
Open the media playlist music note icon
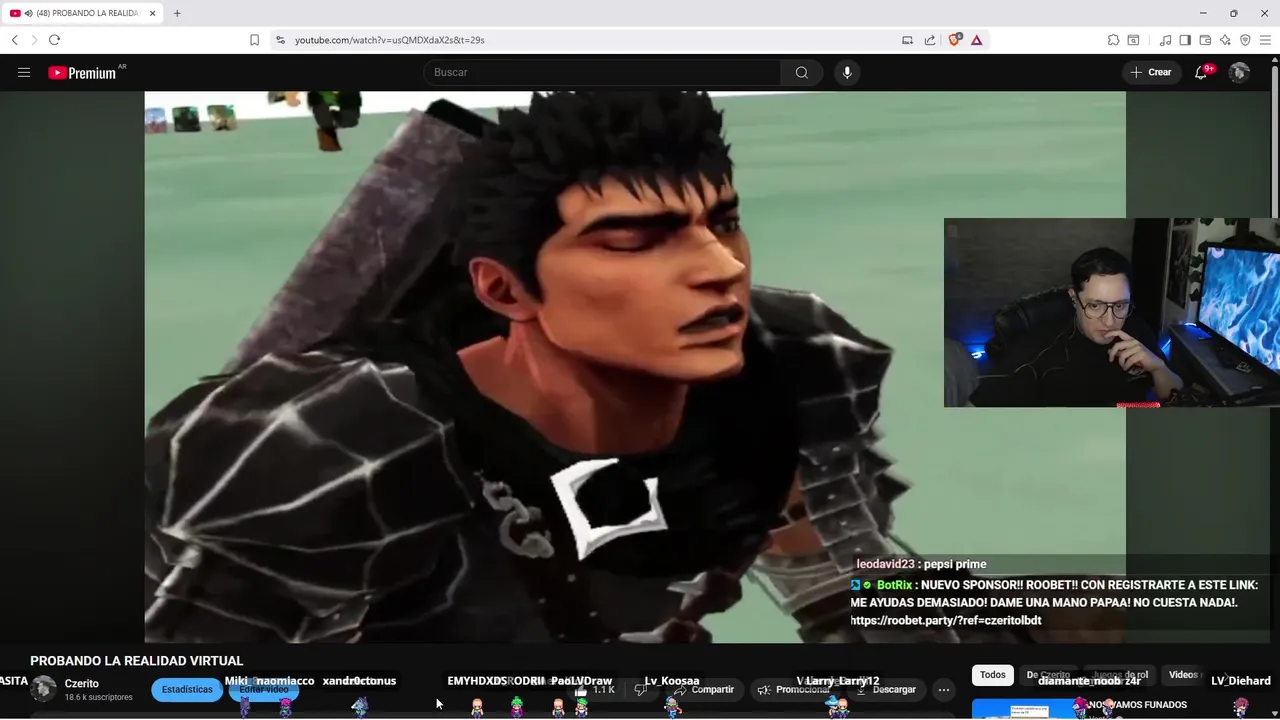click(x=1165, y=40)
